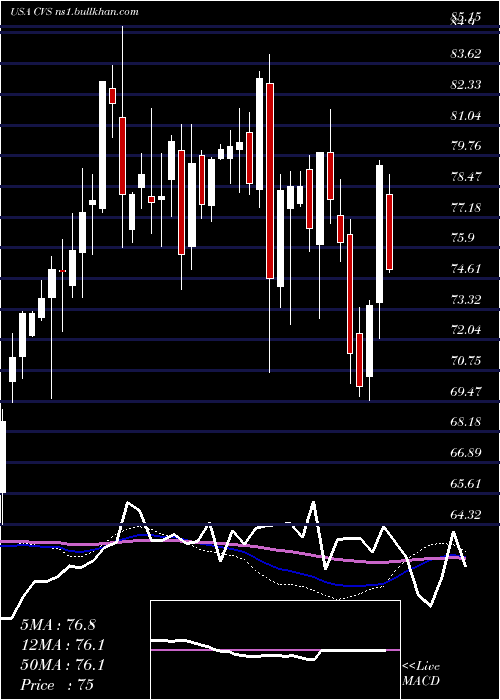Click the 'USA CVS ns1.bullkhan.com' header text
This screenshot has width=500, height=700.
point(74,12)
